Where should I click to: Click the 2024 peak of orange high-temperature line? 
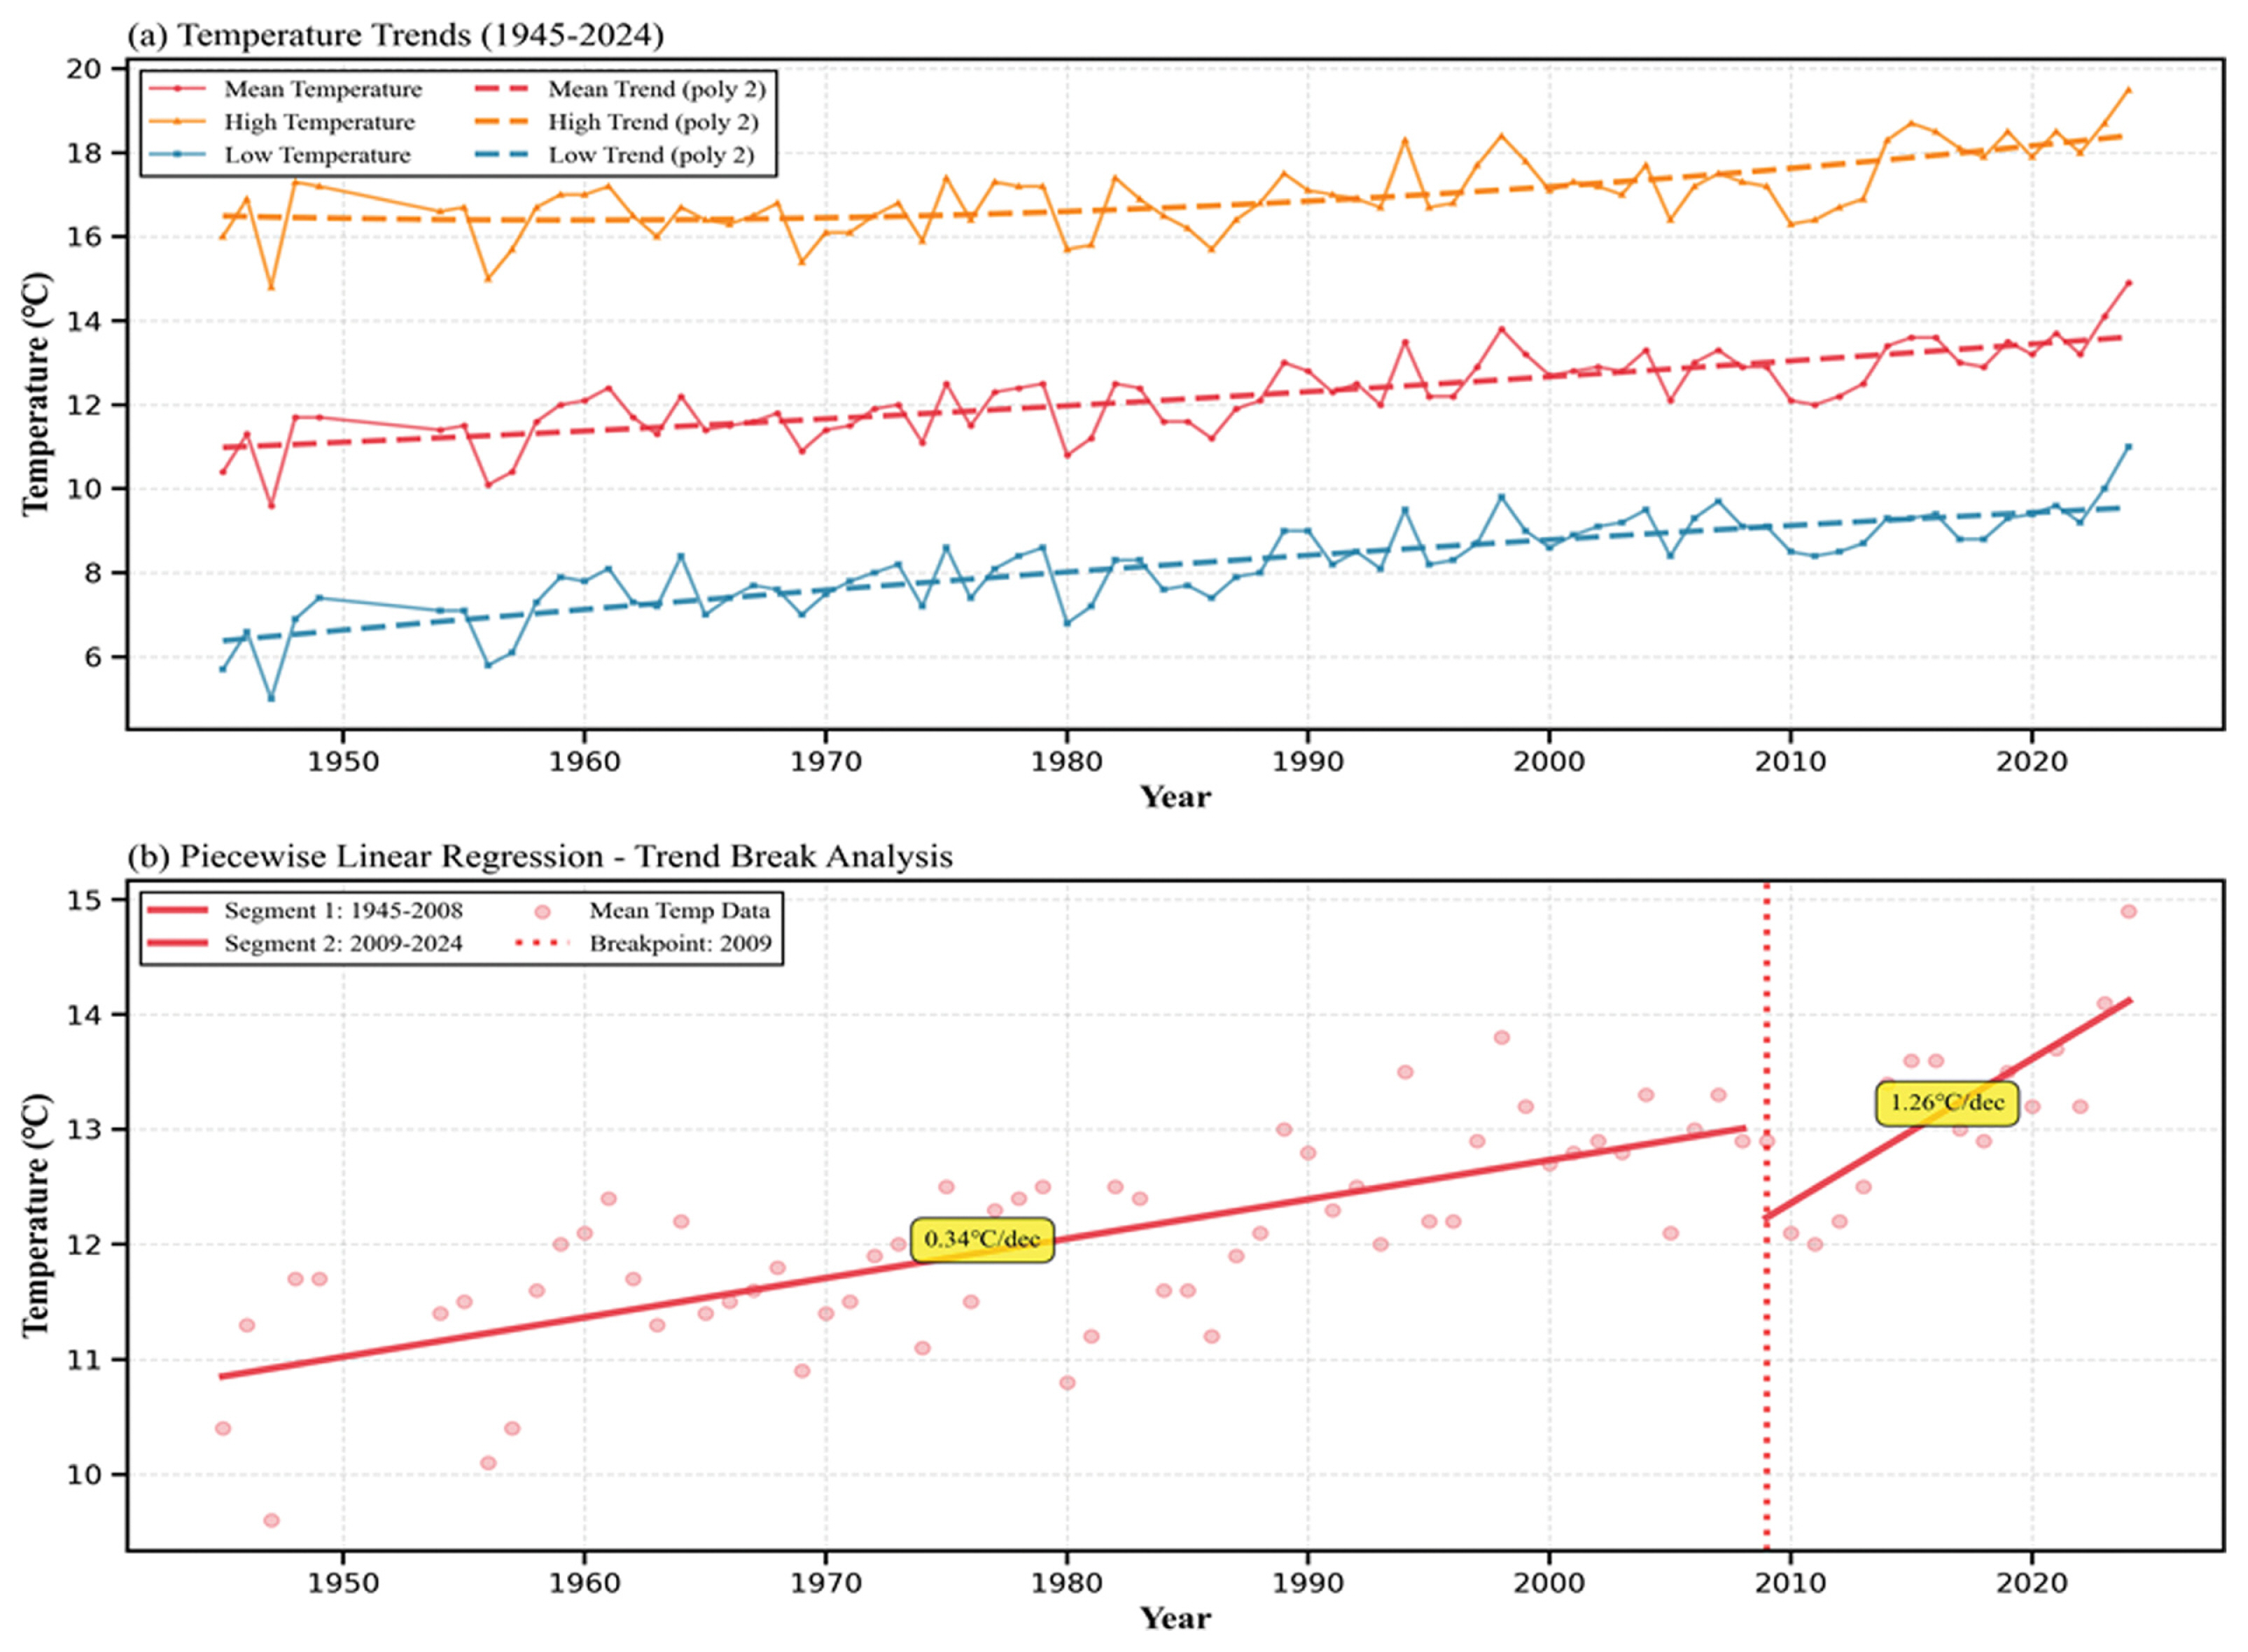2128,90
